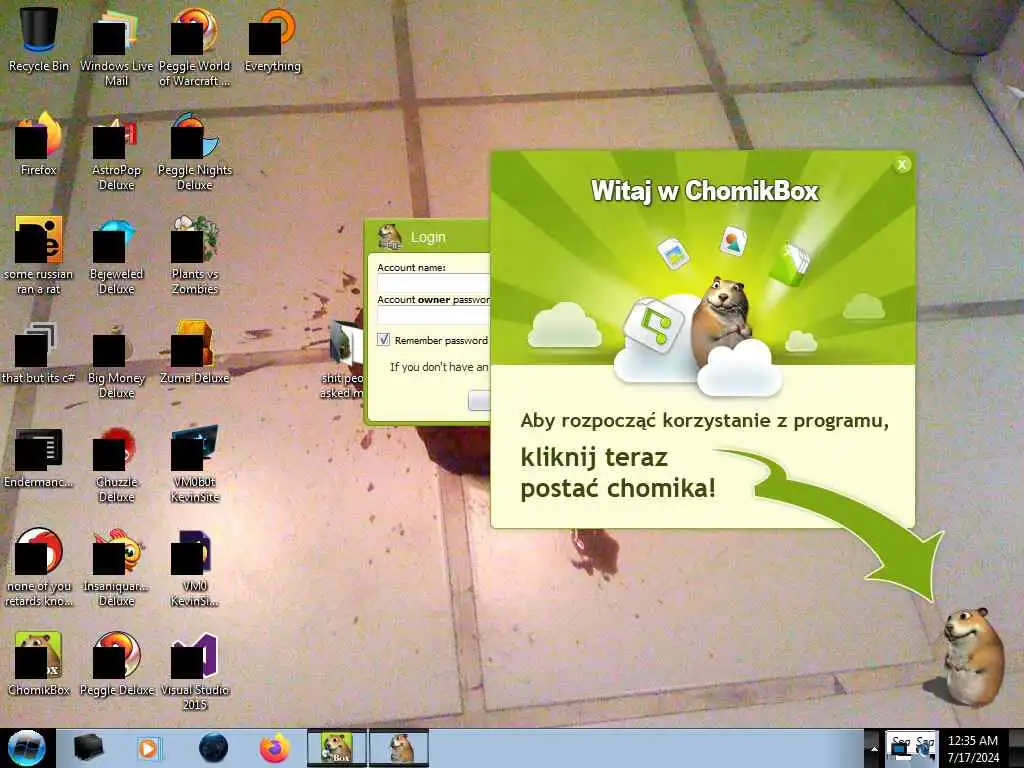
Task: Open AstroPop Deluxe desktop shortcut
Action: (116, 152)
